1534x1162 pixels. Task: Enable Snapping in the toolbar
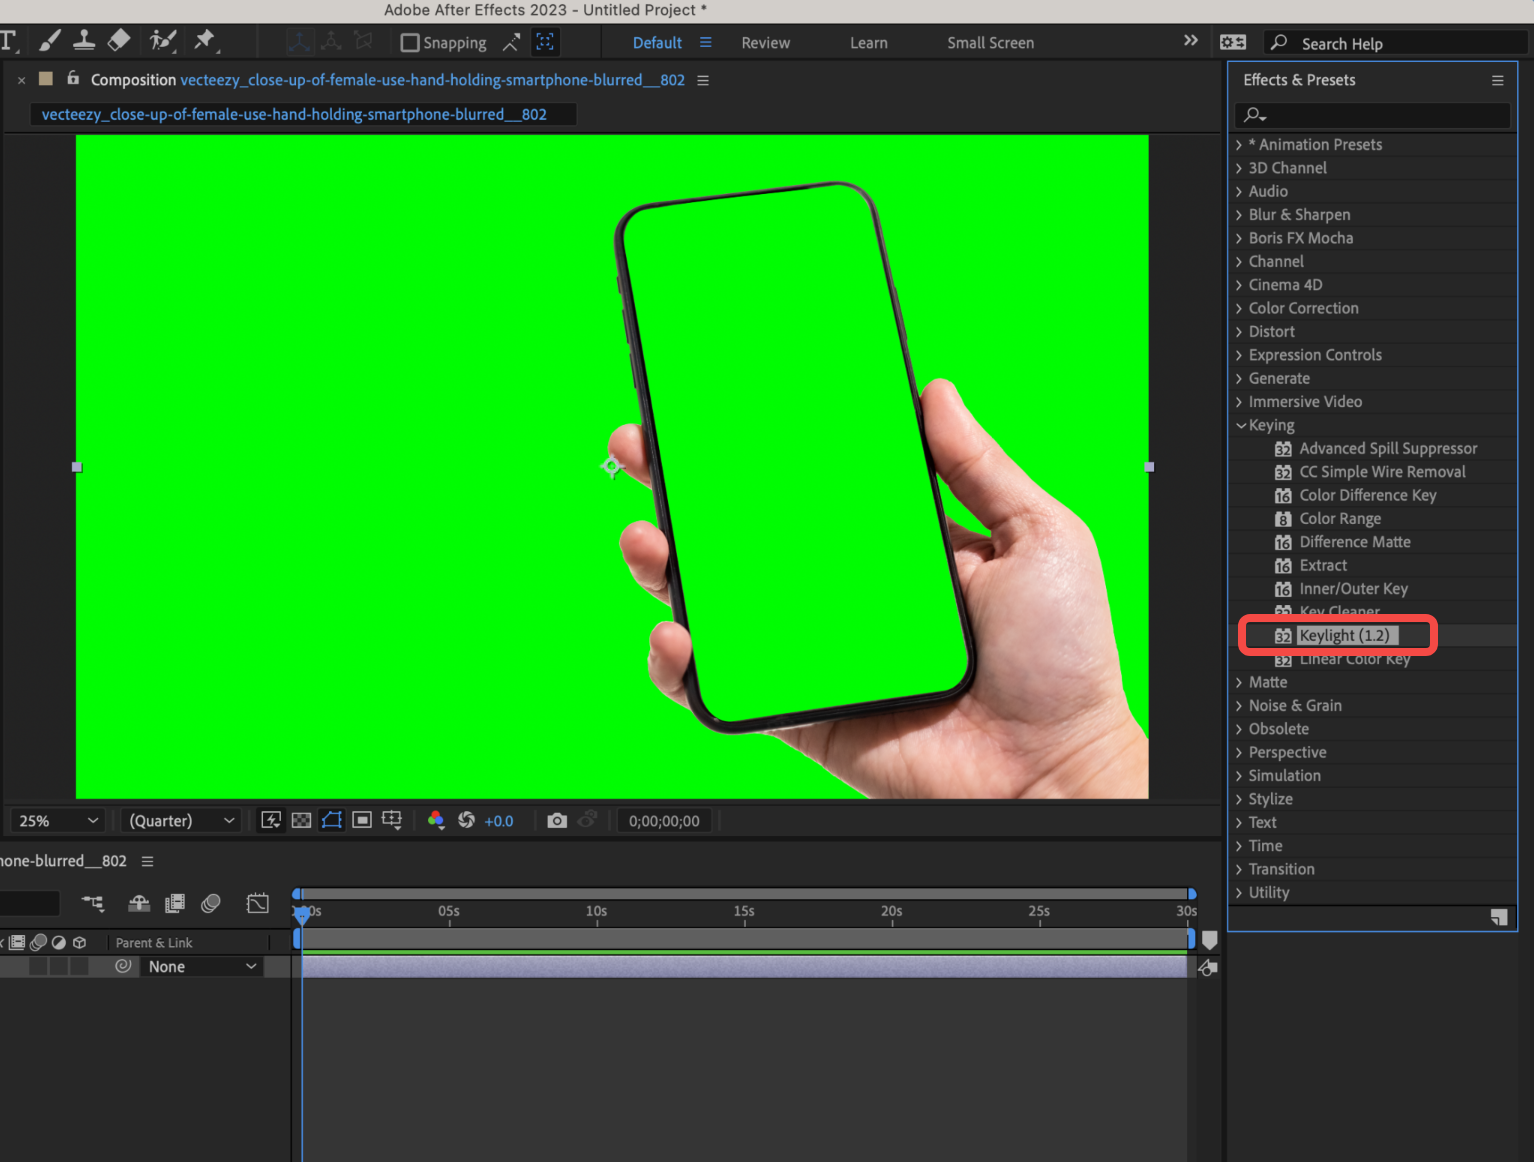pyautogui.click(x=409, y=42)
